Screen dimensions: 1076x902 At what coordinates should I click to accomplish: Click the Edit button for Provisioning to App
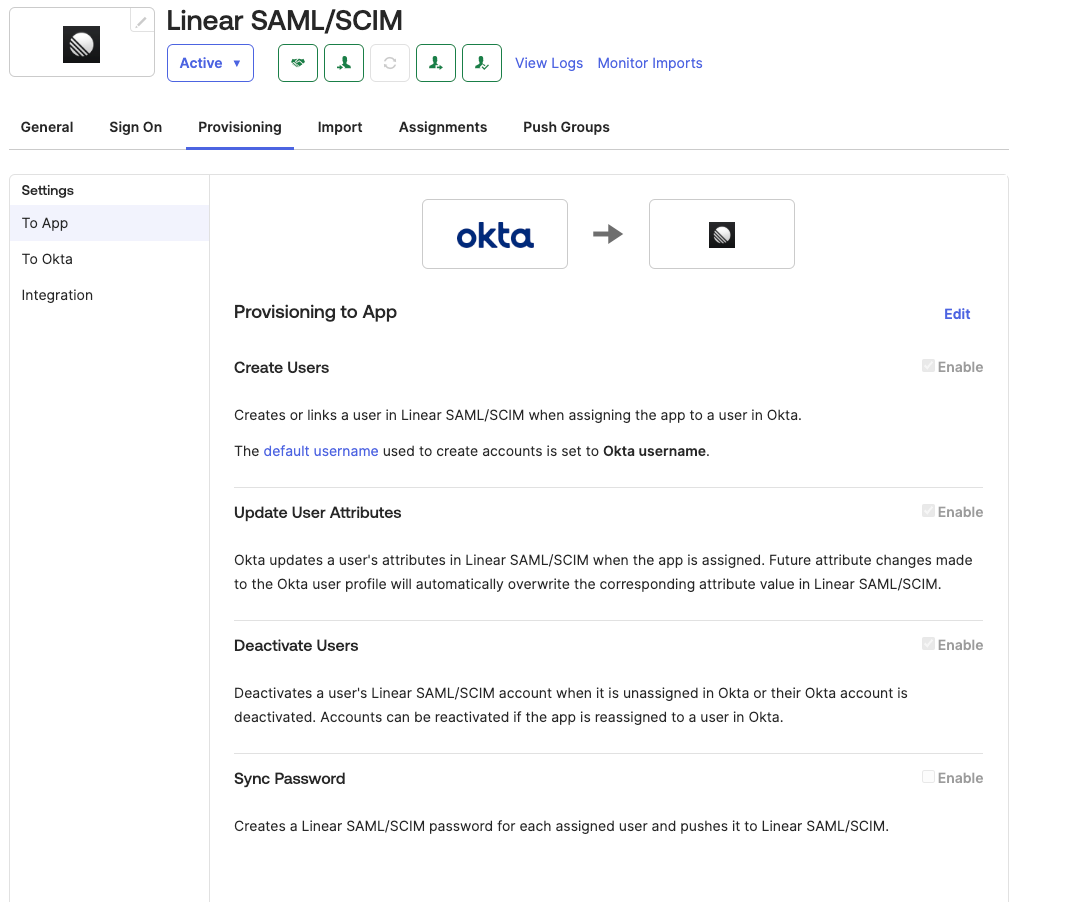(956, 313)
